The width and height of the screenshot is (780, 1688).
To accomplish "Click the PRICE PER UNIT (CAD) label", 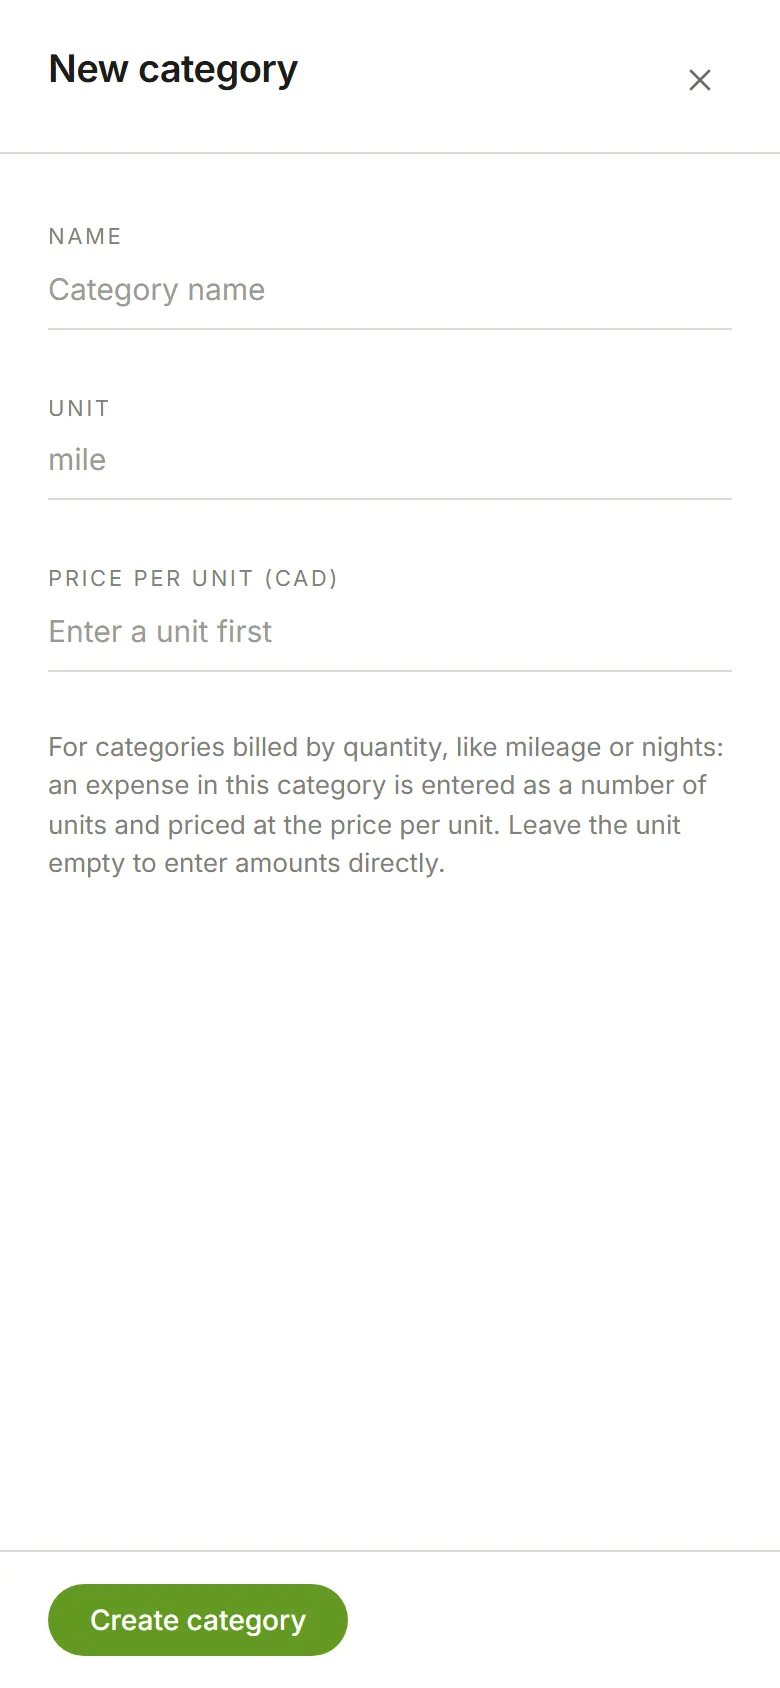I will (x=193, y=578).
